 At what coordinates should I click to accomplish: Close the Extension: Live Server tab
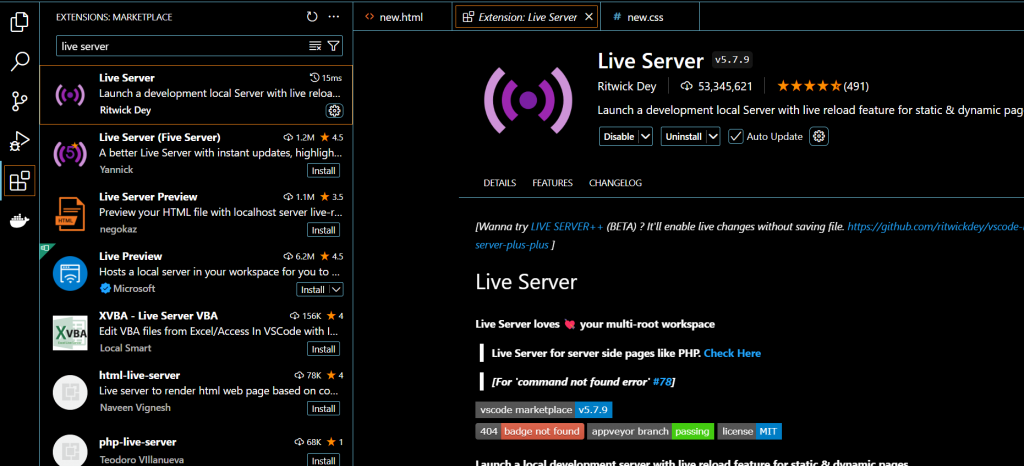click(x=588, y=17)
